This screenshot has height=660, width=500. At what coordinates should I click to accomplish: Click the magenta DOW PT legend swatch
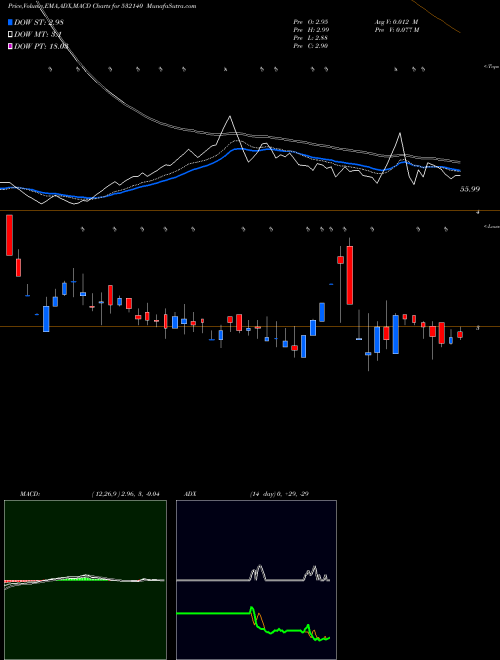click(x=10, y=46)
